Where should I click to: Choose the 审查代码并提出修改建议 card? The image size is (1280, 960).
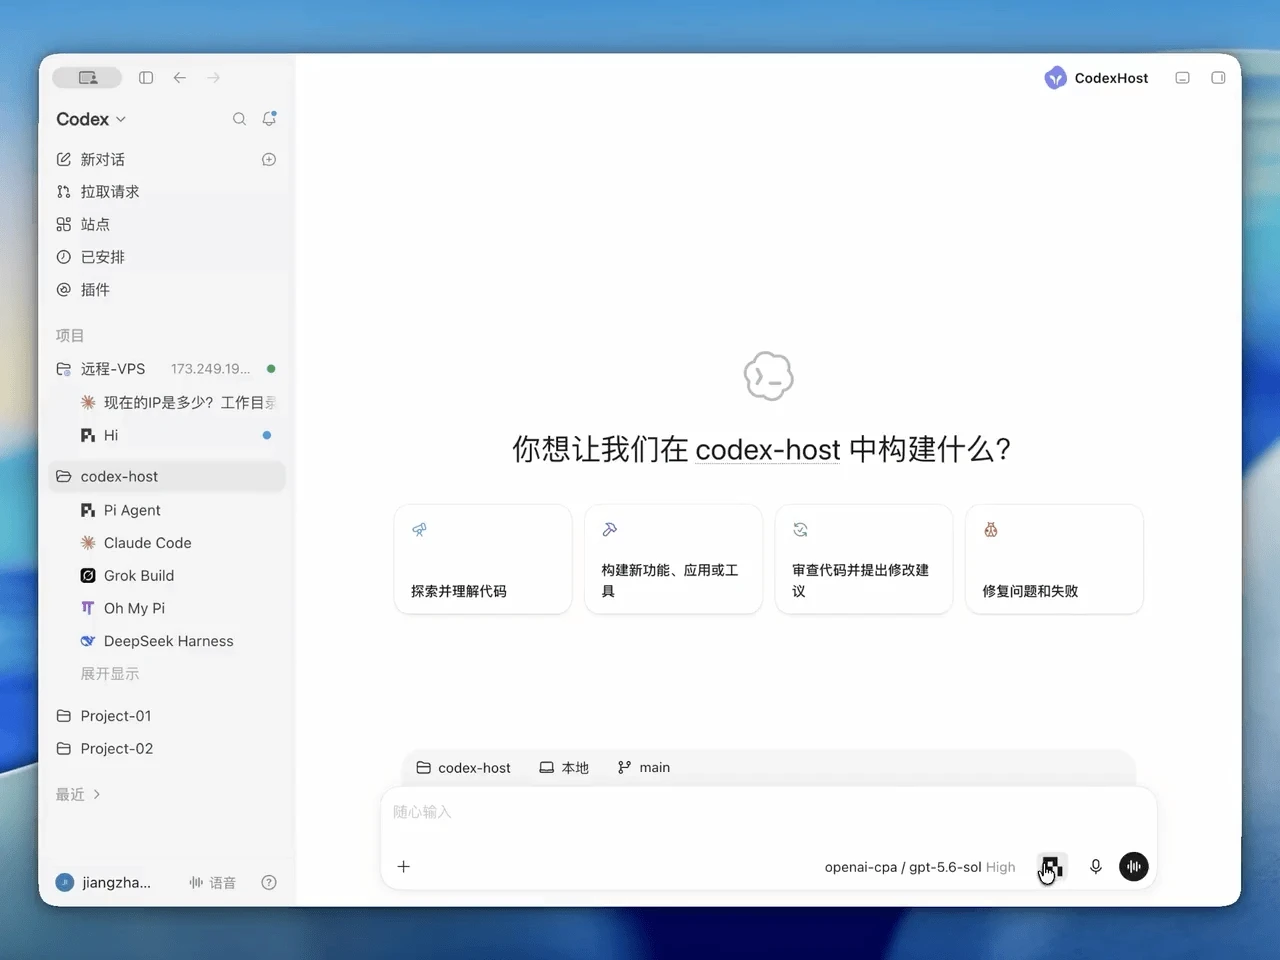864,559
